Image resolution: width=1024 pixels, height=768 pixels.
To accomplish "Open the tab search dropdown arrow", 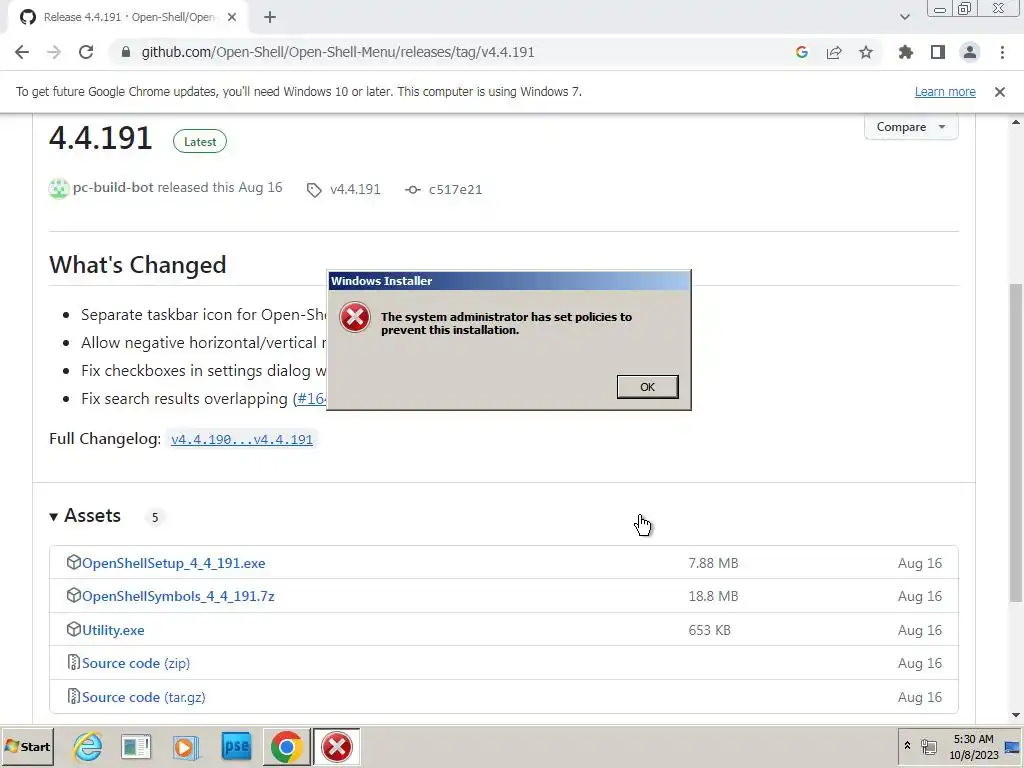I will [904, 18].
